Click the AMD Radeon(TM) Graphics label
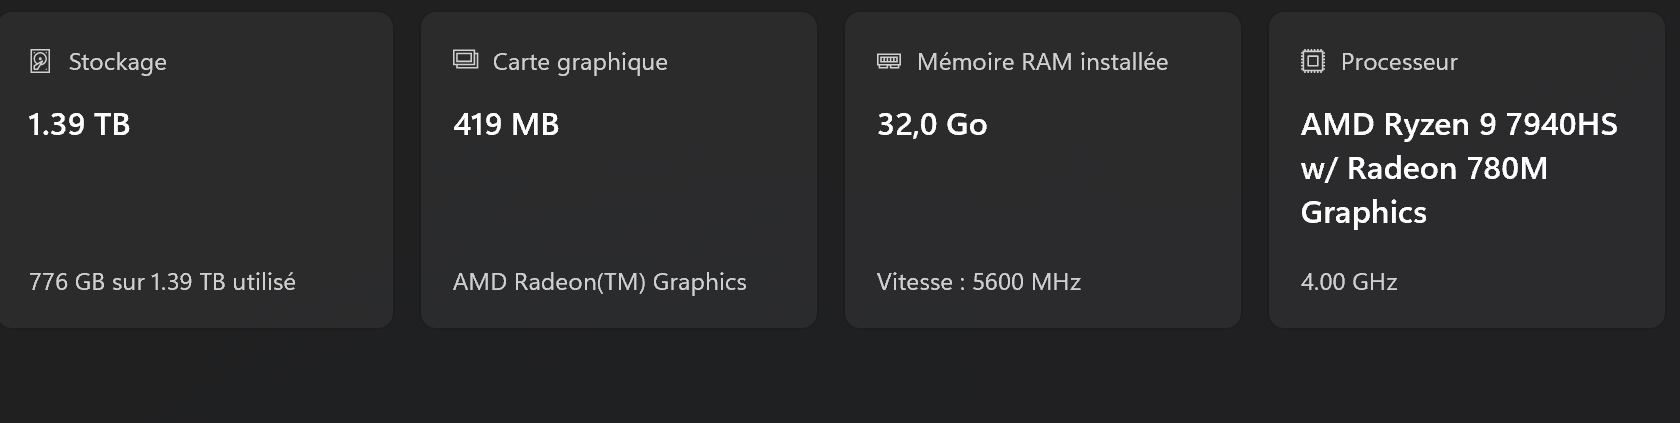This screenshot has width=1680, height=423. coord(600,282)
